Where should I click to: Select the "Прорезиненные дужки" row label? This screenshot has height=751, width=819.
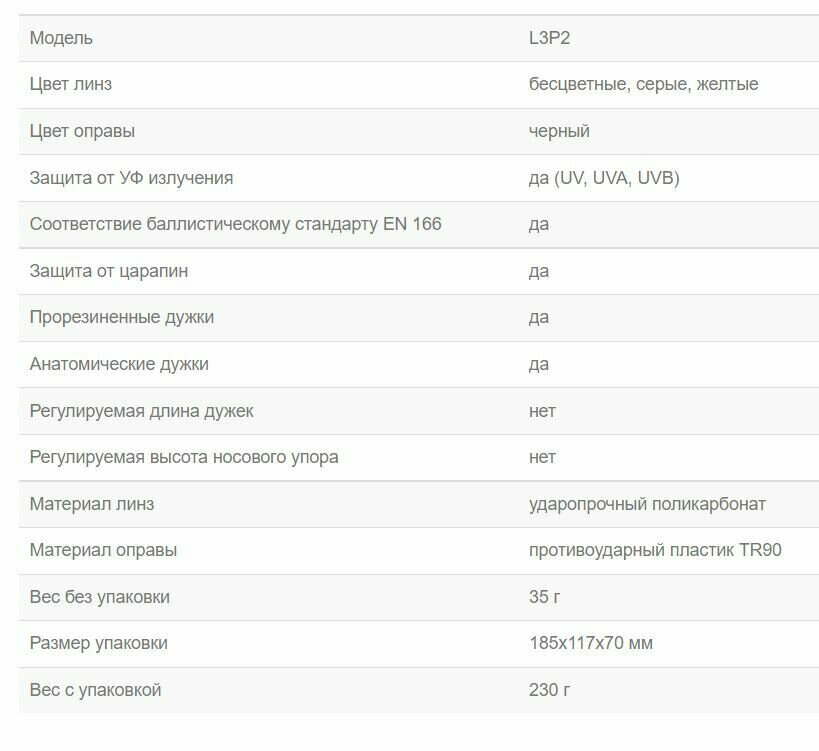pos(122,317)
